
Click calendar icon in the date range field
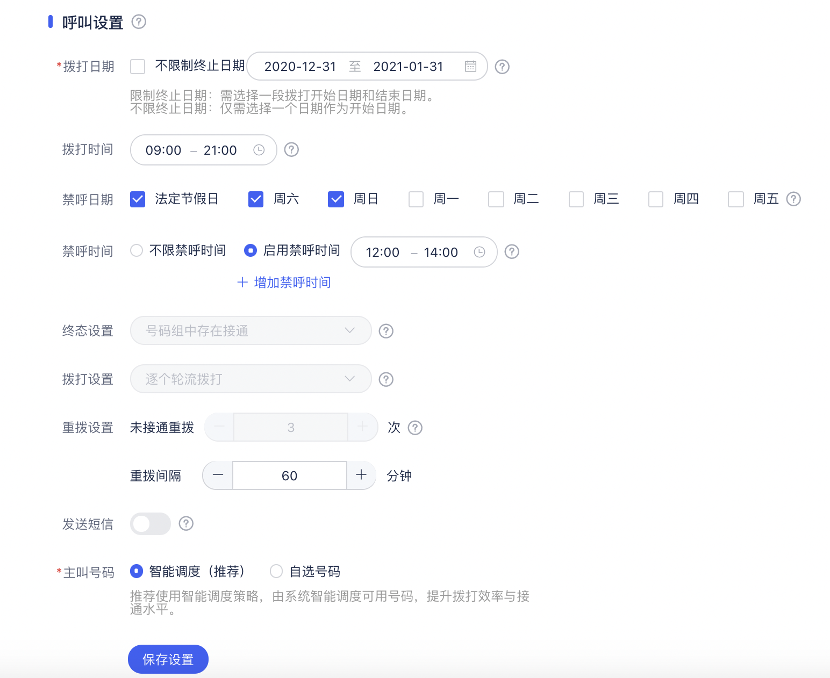pos(470,66)
